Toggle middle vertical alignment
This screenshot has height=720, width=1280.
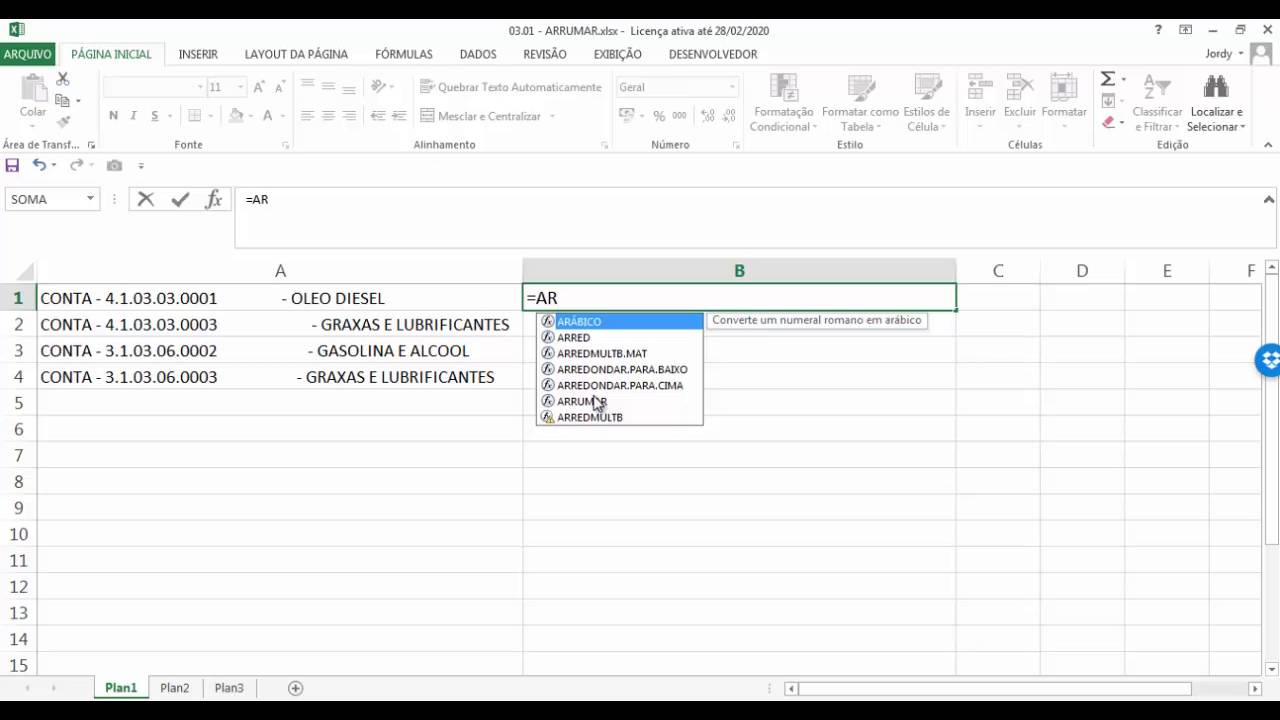click(x=329, y=87)
